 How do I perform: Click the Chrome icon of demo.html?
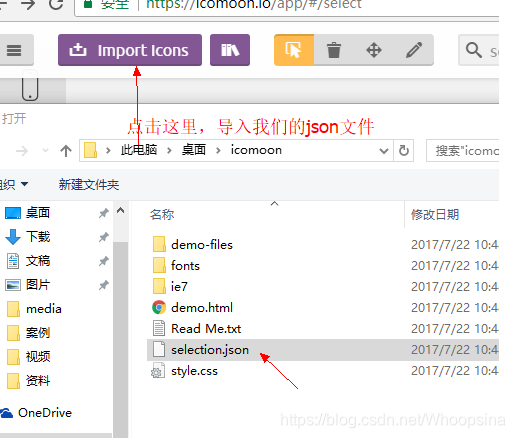coord(159,307)
